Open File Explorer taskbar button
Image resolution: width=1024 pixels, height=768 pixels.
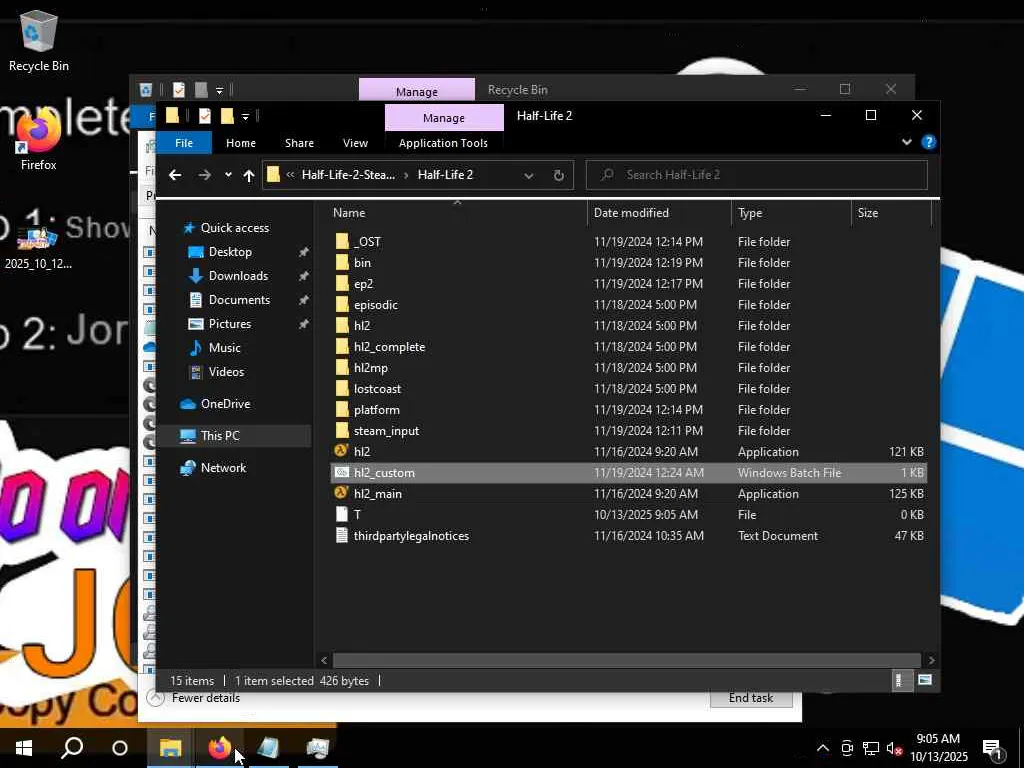(171, 748)
